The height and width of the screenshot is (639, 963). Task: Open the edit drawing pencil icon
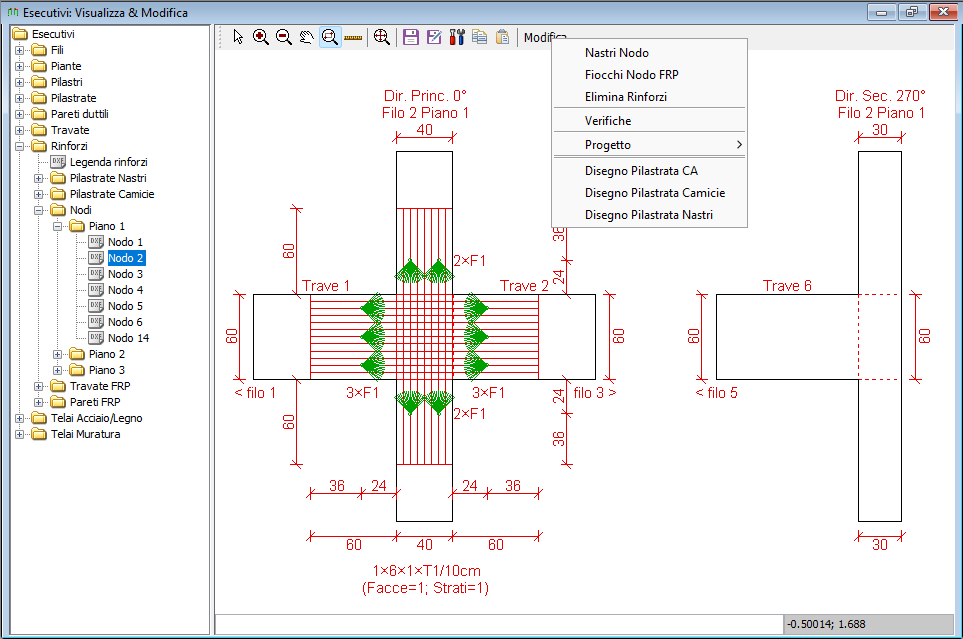(434, 37)
